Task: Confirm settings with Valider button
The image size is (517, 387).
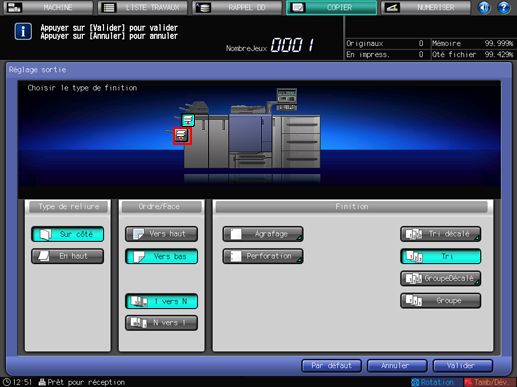Action: click(x=463, y=366)
